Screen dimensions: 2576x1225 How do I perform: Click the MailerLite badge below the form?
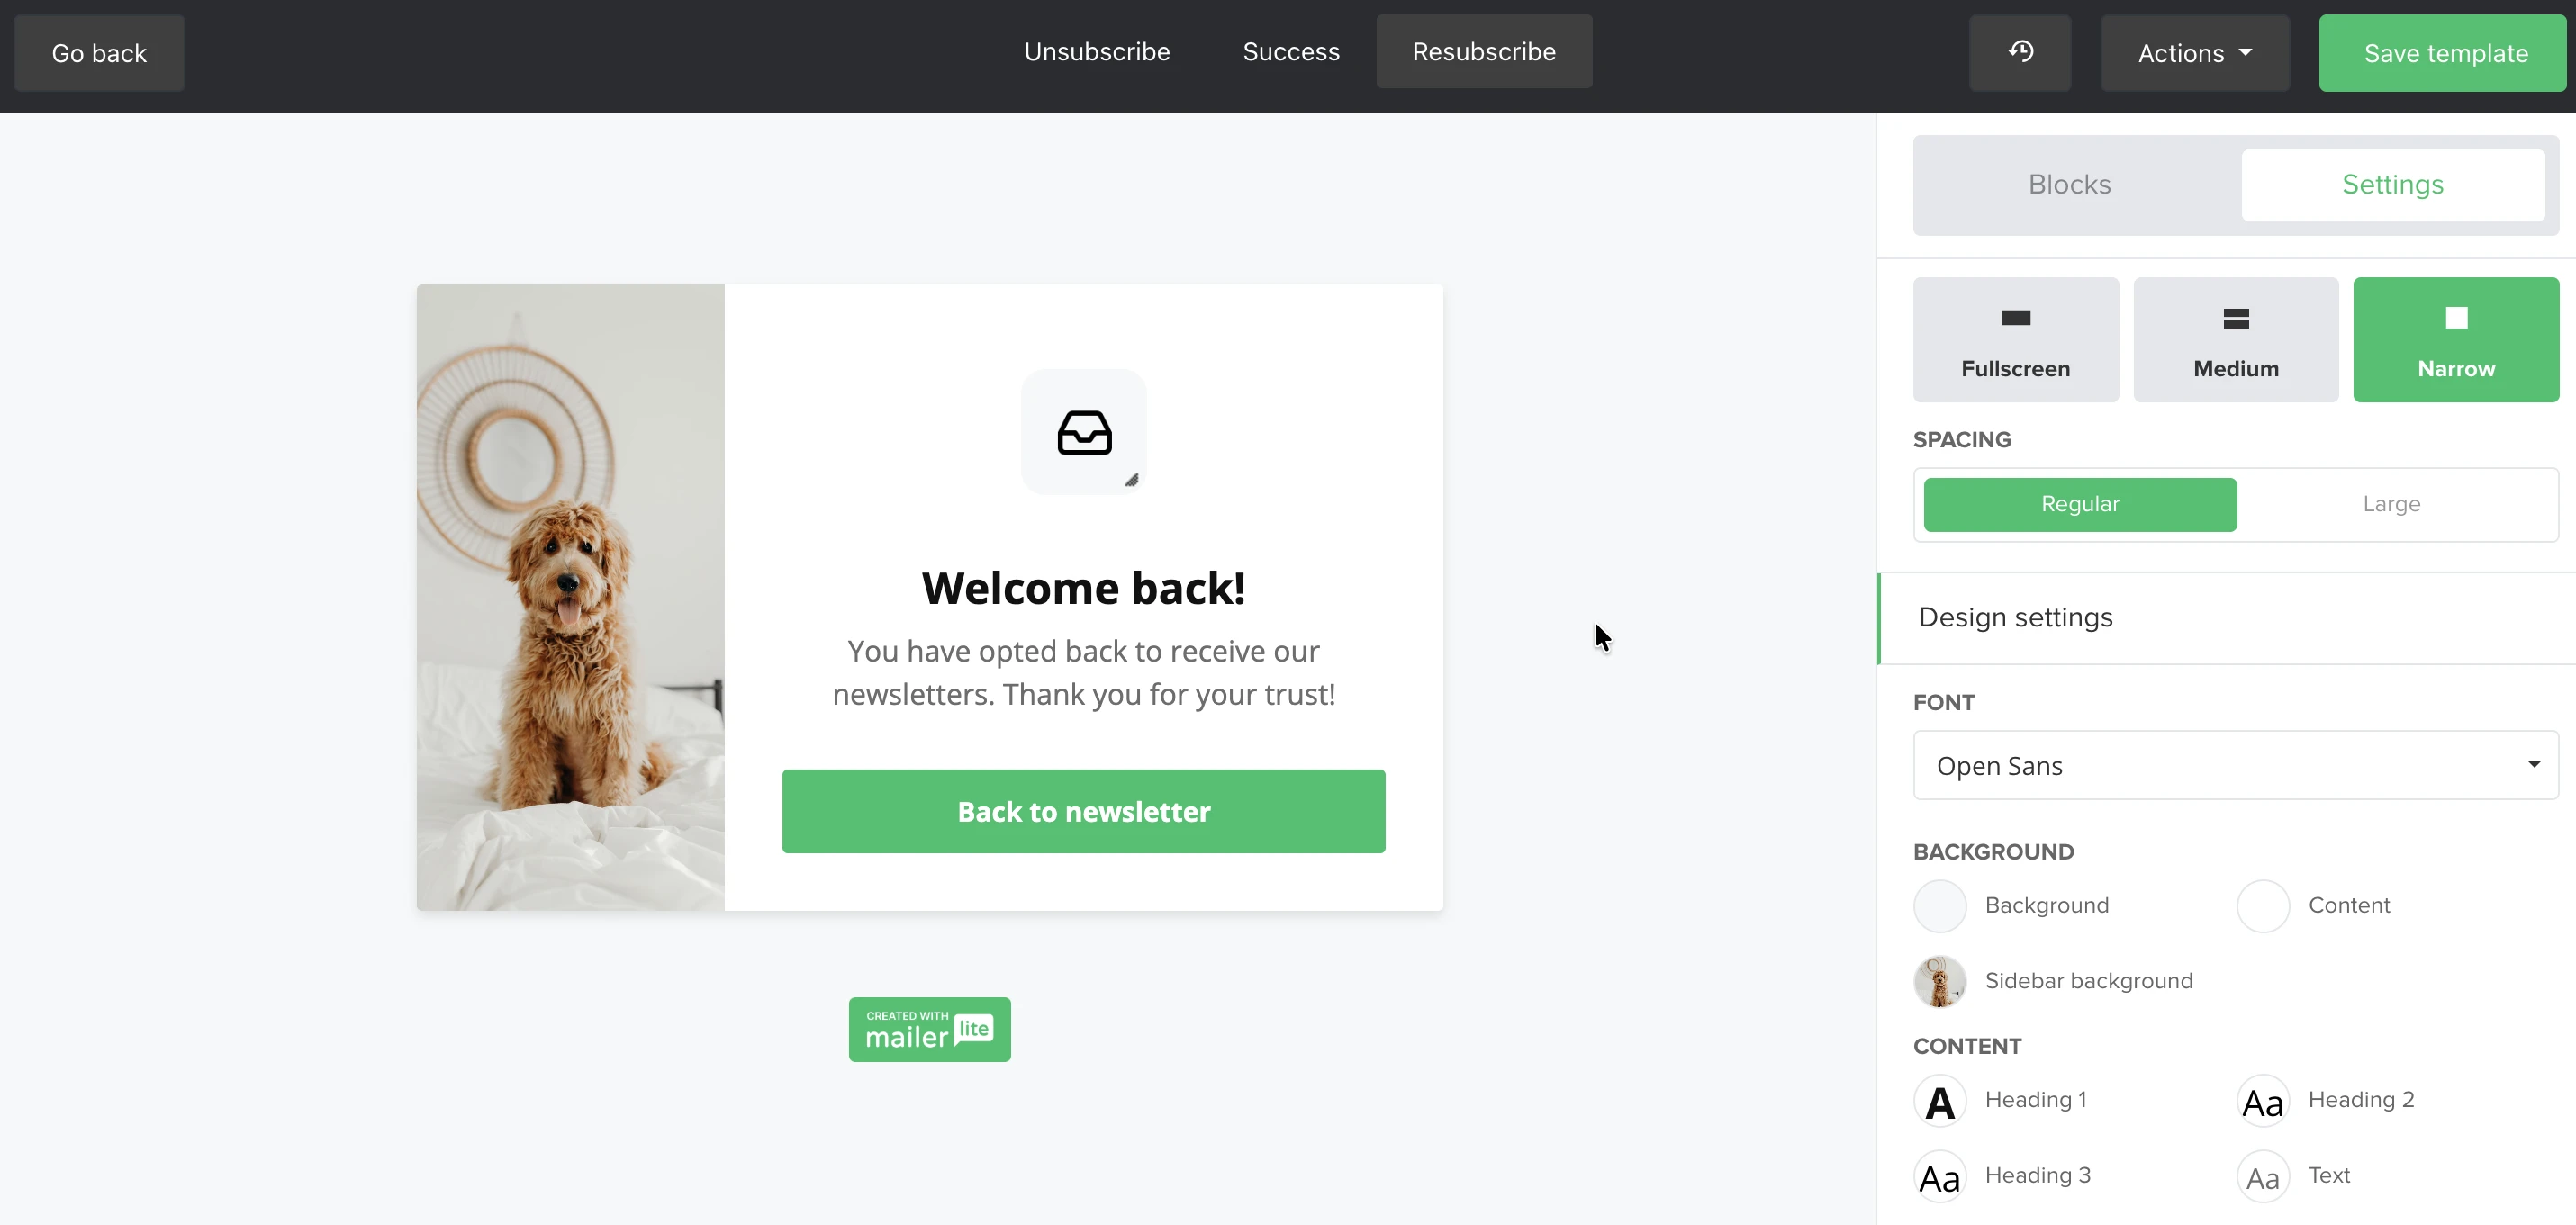pyautogui.click(x=929, y=1029)
